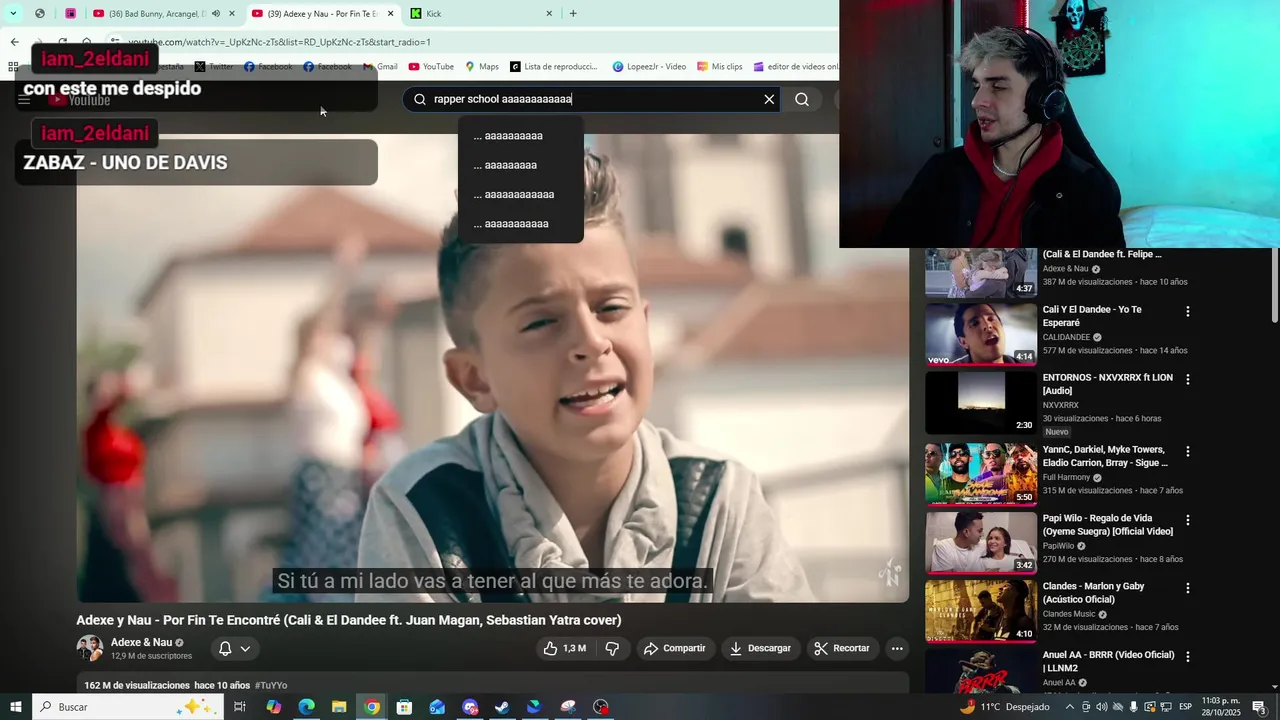Click the Windows taskbar Buscar search box
1280x720 pixels.
(127, 707)
